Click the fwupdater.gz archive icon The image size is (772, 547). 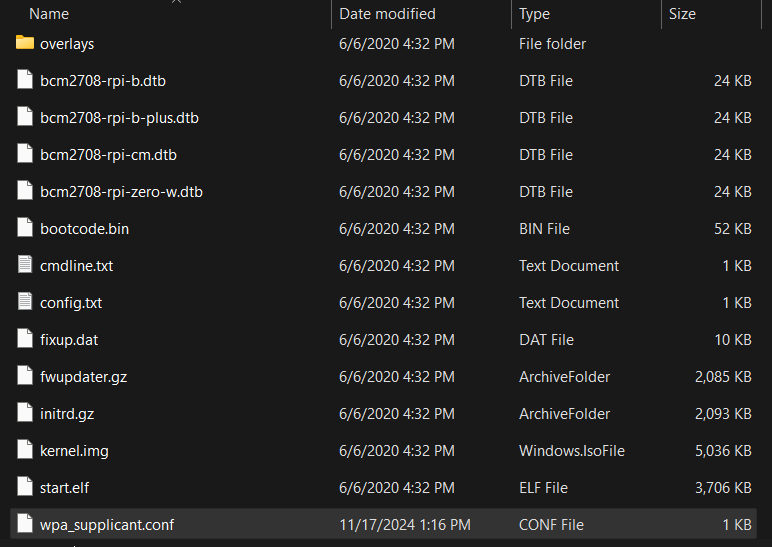tap(25, 376)
